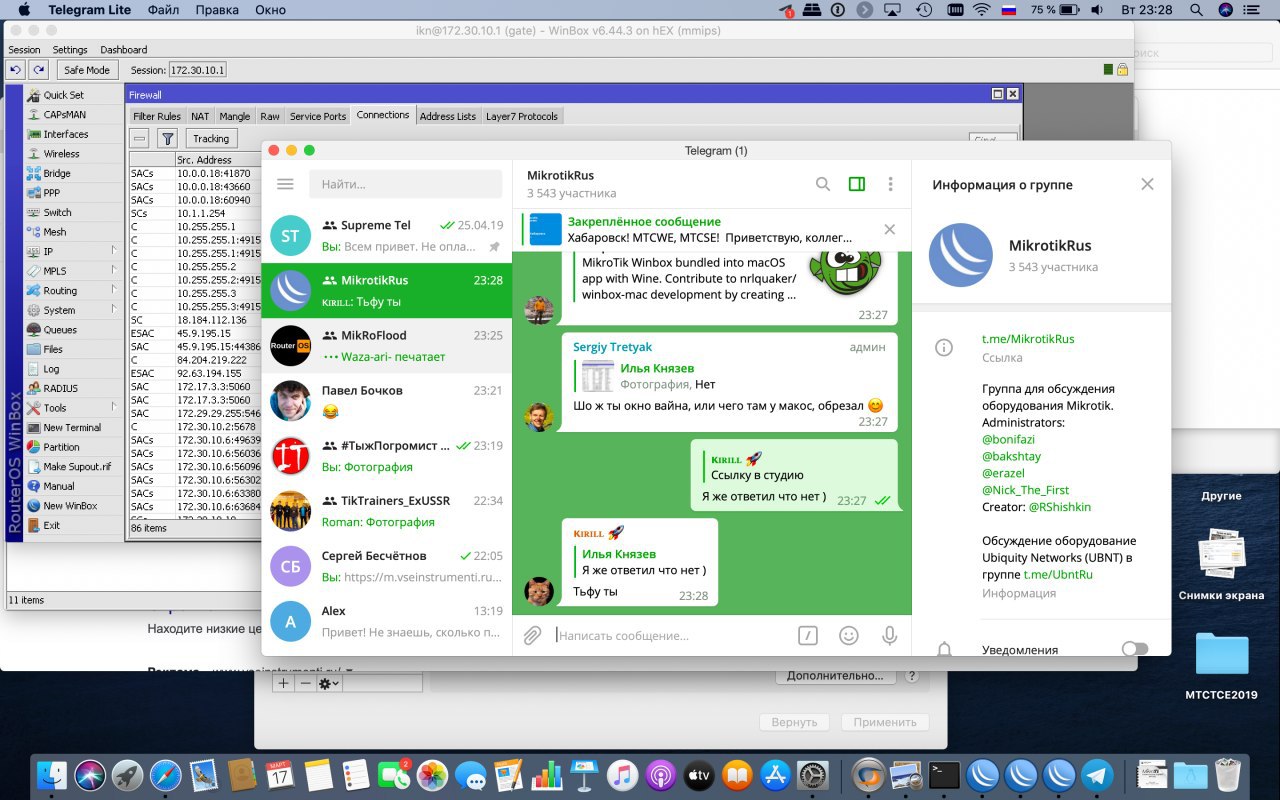Toggle the group info side panel
1280x800 pixels.
coord(856,184)
